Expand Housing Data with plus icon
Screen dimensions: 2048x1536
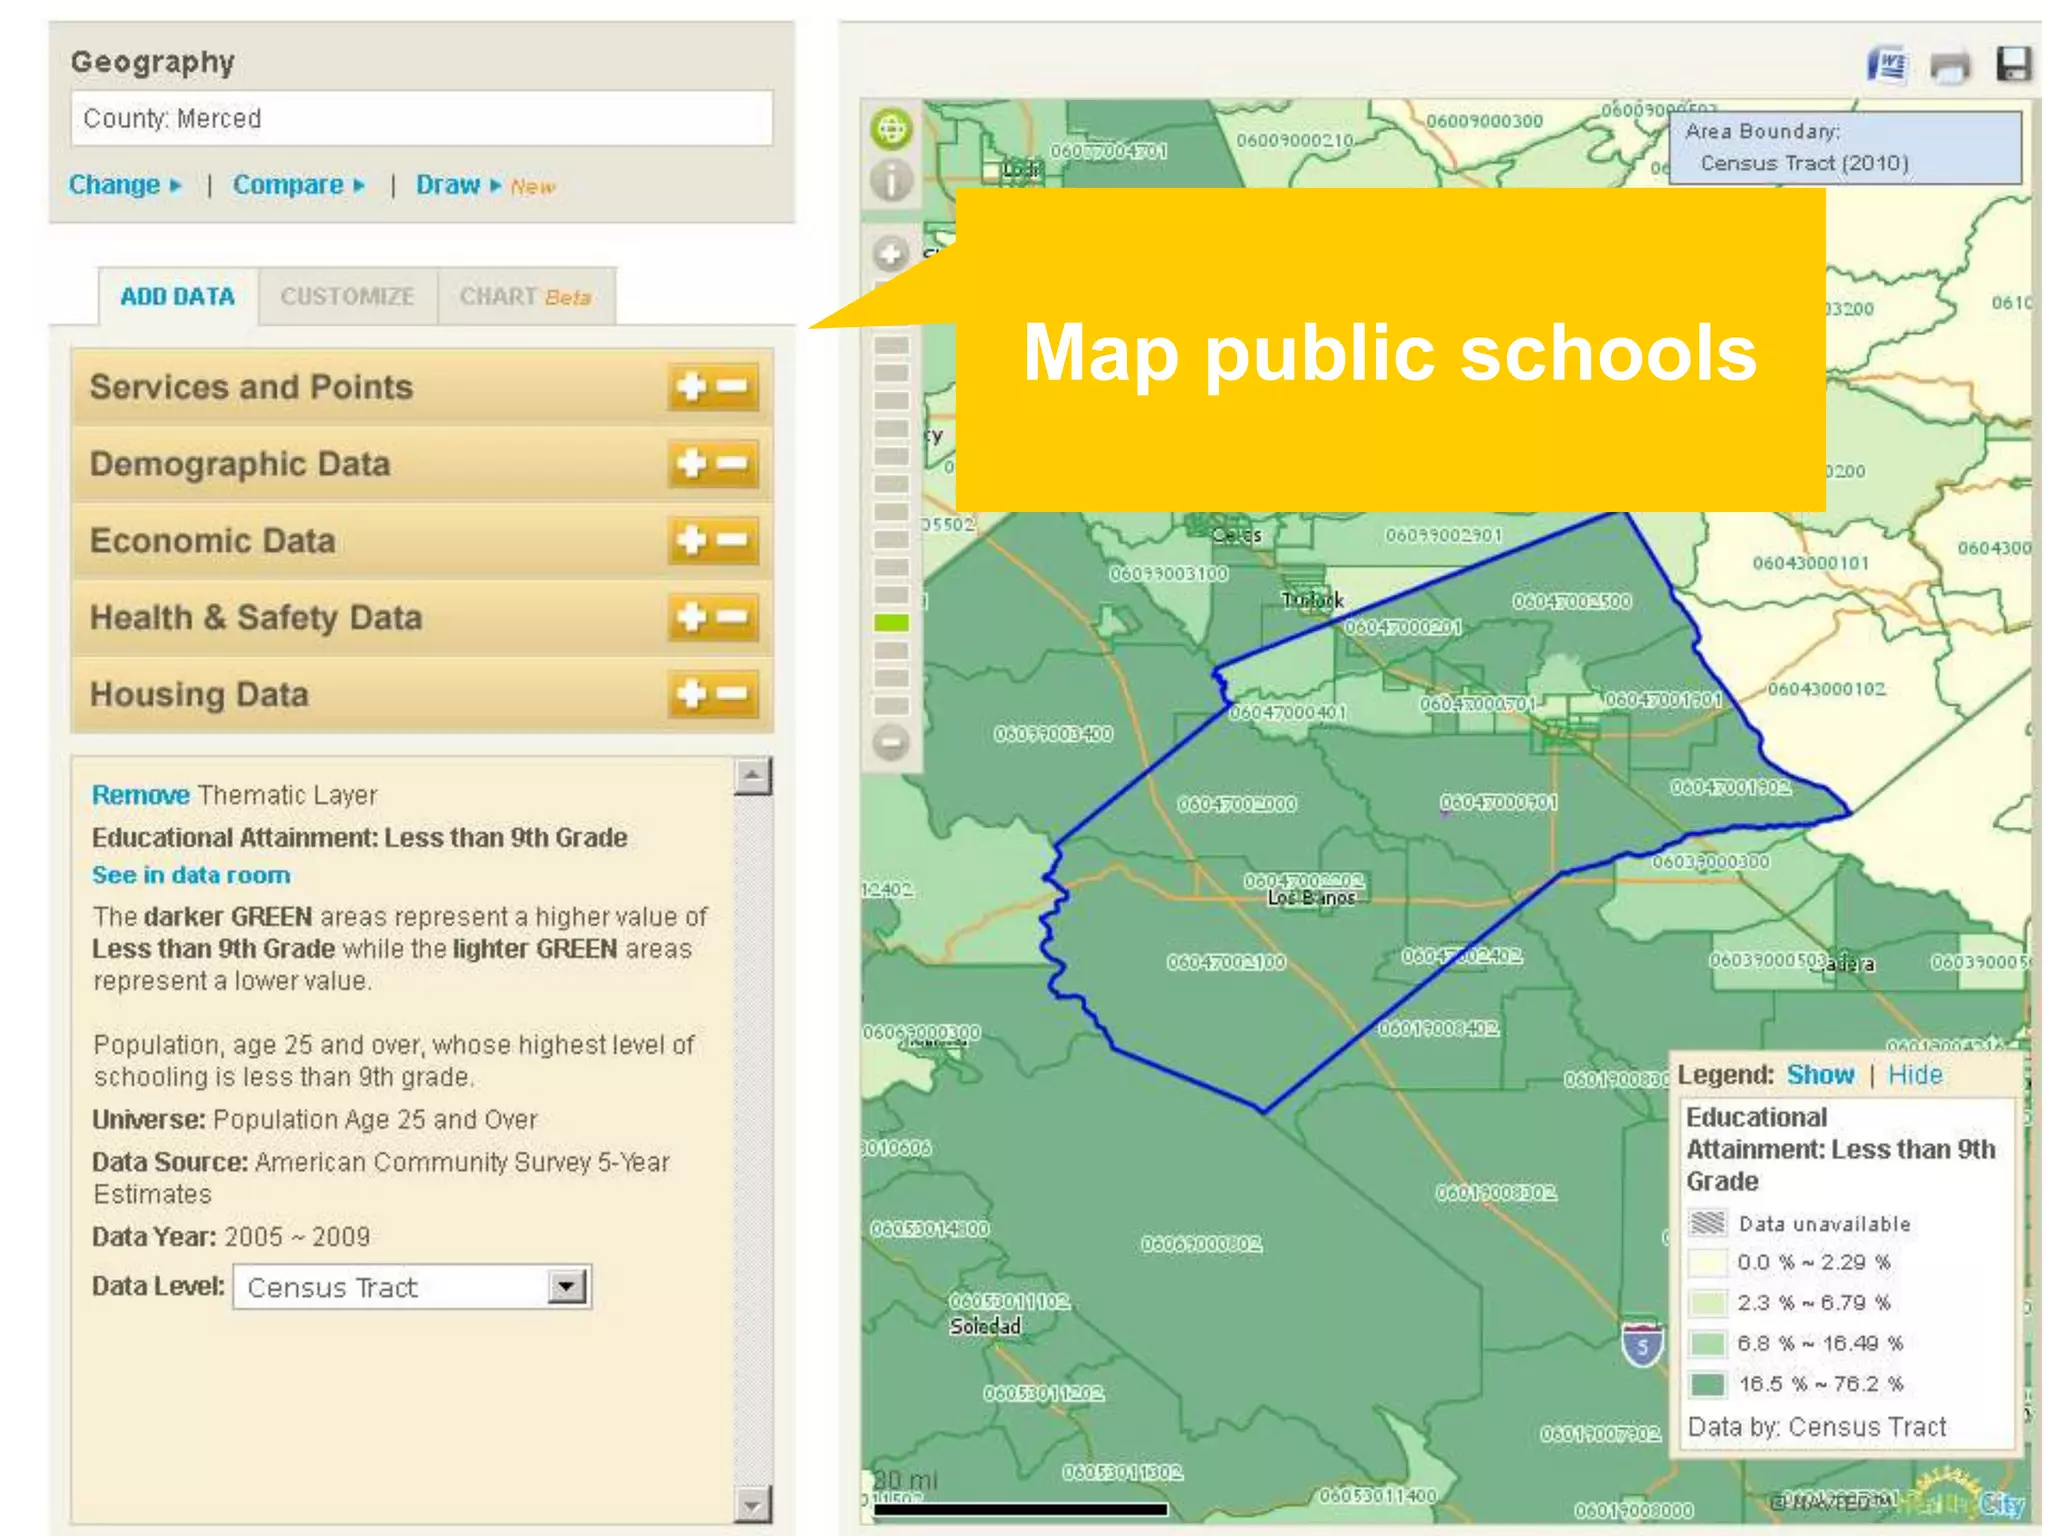[x=692, y=693]
